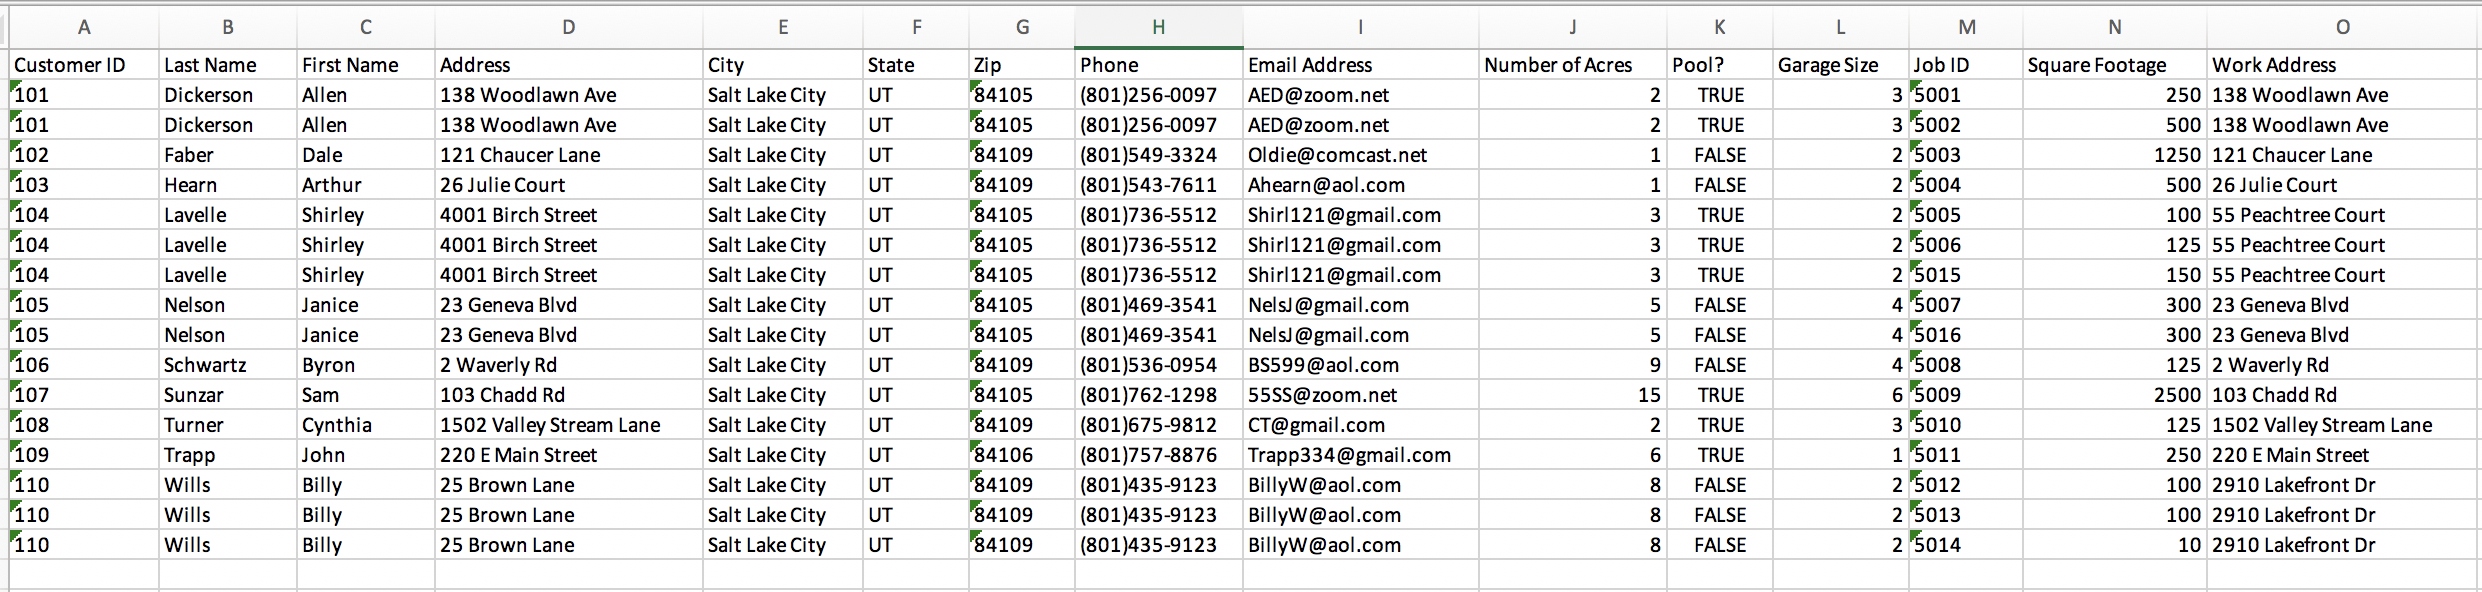This screenshot has height=592, width=2482.
Task: Click the 'Square Footage' header cell
Action: (2115, 65)
